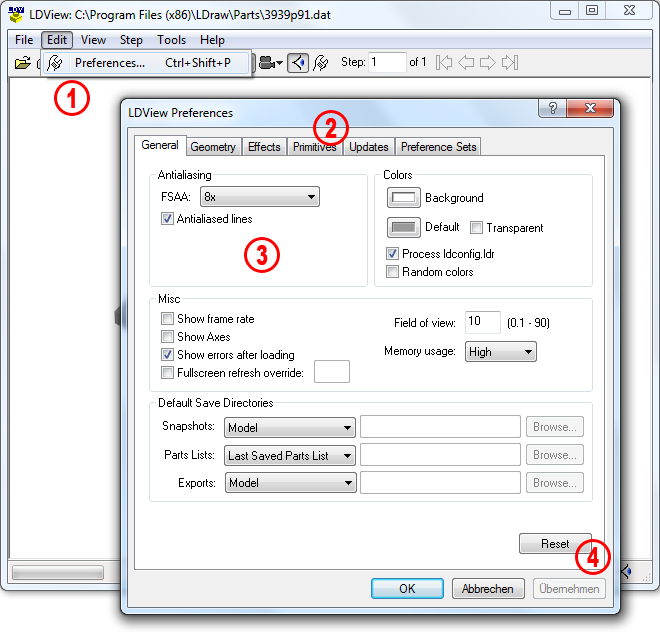Pick the Default color swatch
Image resolution: width=660 pixels, height=632 pixels.
pyautogui.click(x=404, y=227)
